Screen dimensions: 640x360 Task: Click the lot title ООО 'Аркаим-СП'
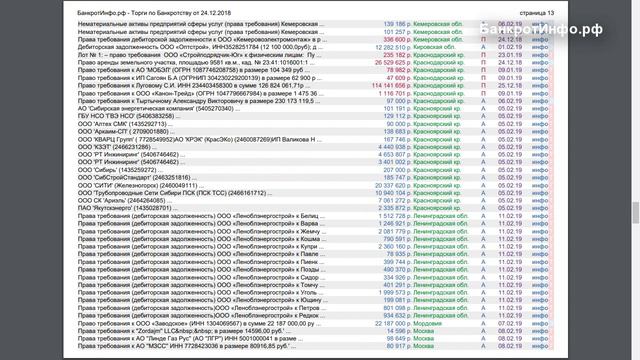pos(126,132)
